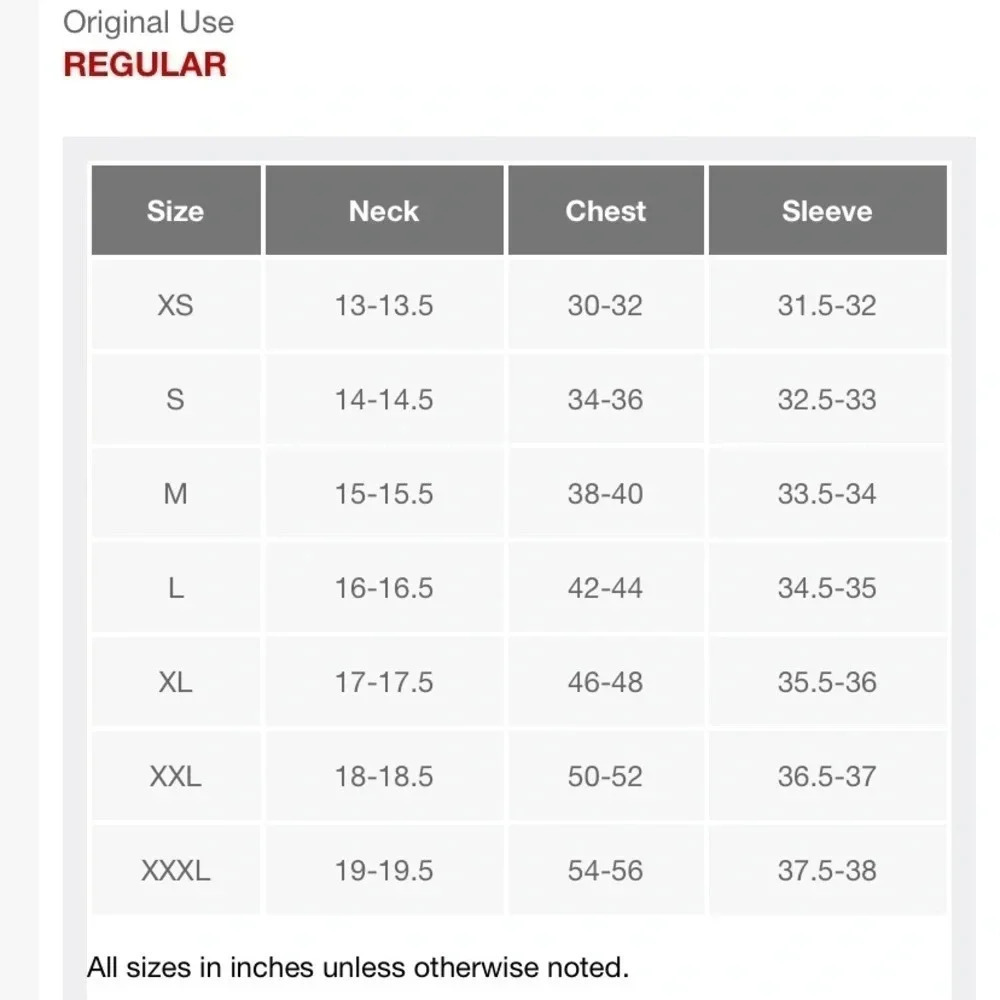The height and width of the screenshot is (1000, 1000).
Task: Select the XL size row label
Action: coord(176,682)
